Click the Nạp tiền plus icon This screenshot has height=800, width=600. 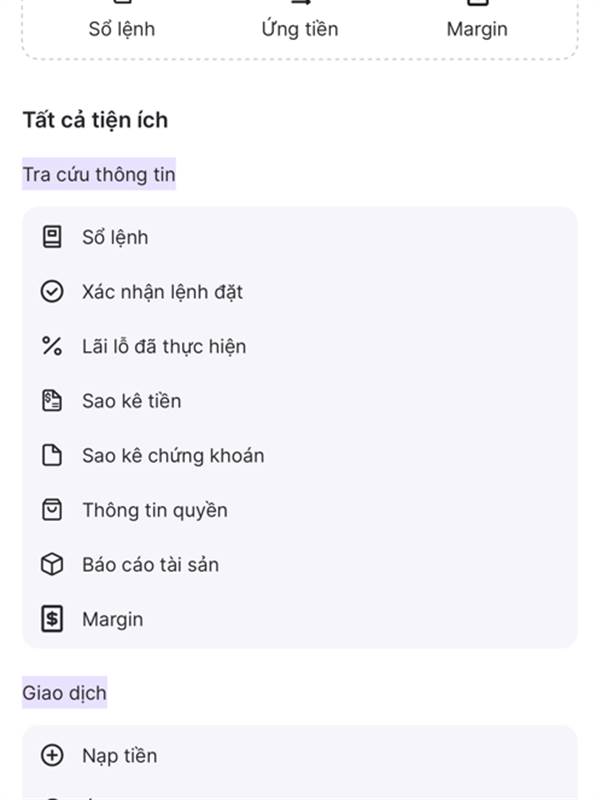tap(51, 756)
